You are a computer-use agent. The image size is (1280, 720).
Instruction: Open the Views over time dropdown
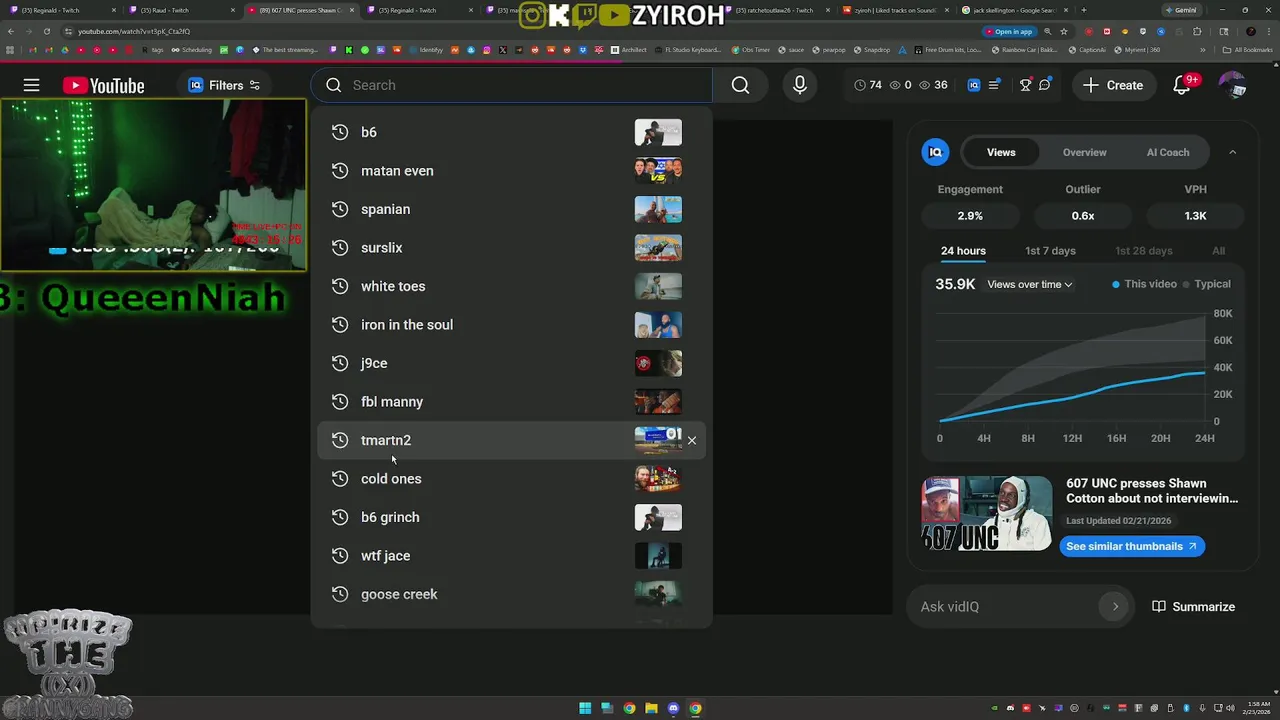click(x=1029, y=284)
